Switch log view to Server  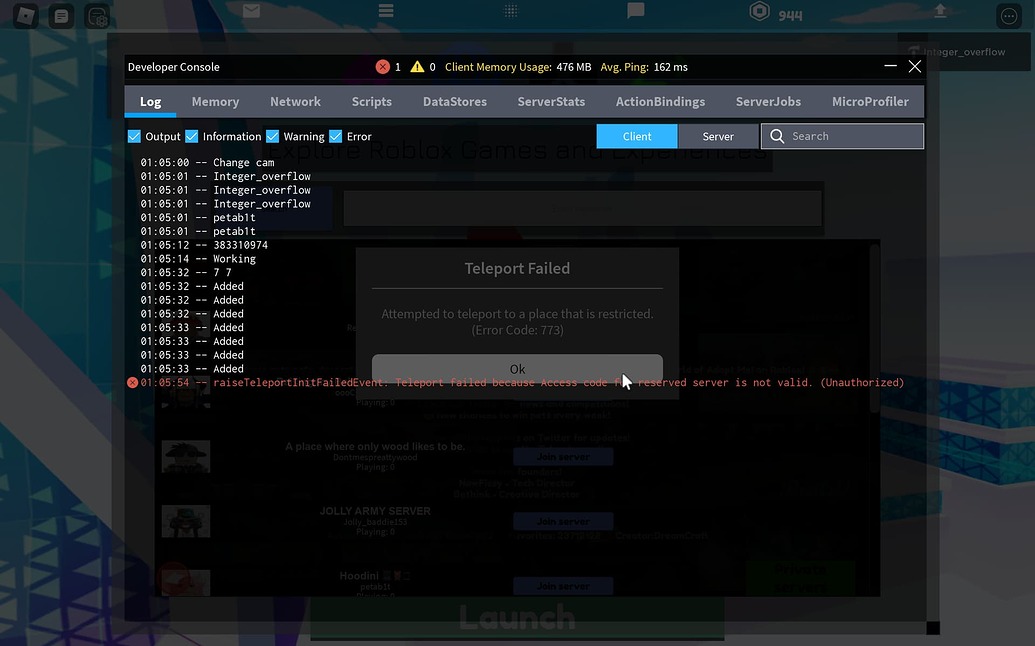coord(718,135)
